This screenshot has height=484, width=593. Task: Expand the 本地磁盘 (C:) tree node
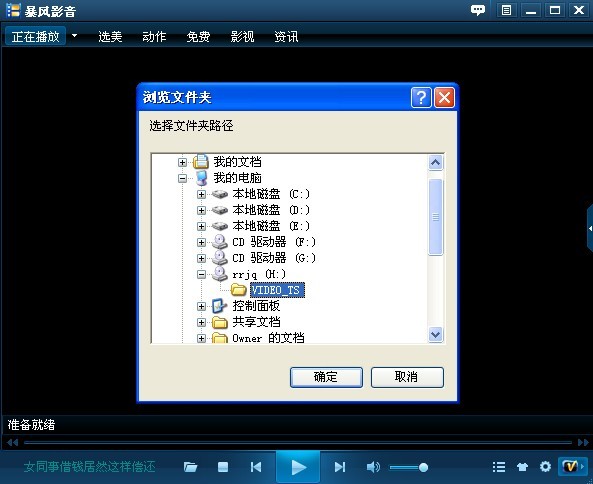(201, 194)
